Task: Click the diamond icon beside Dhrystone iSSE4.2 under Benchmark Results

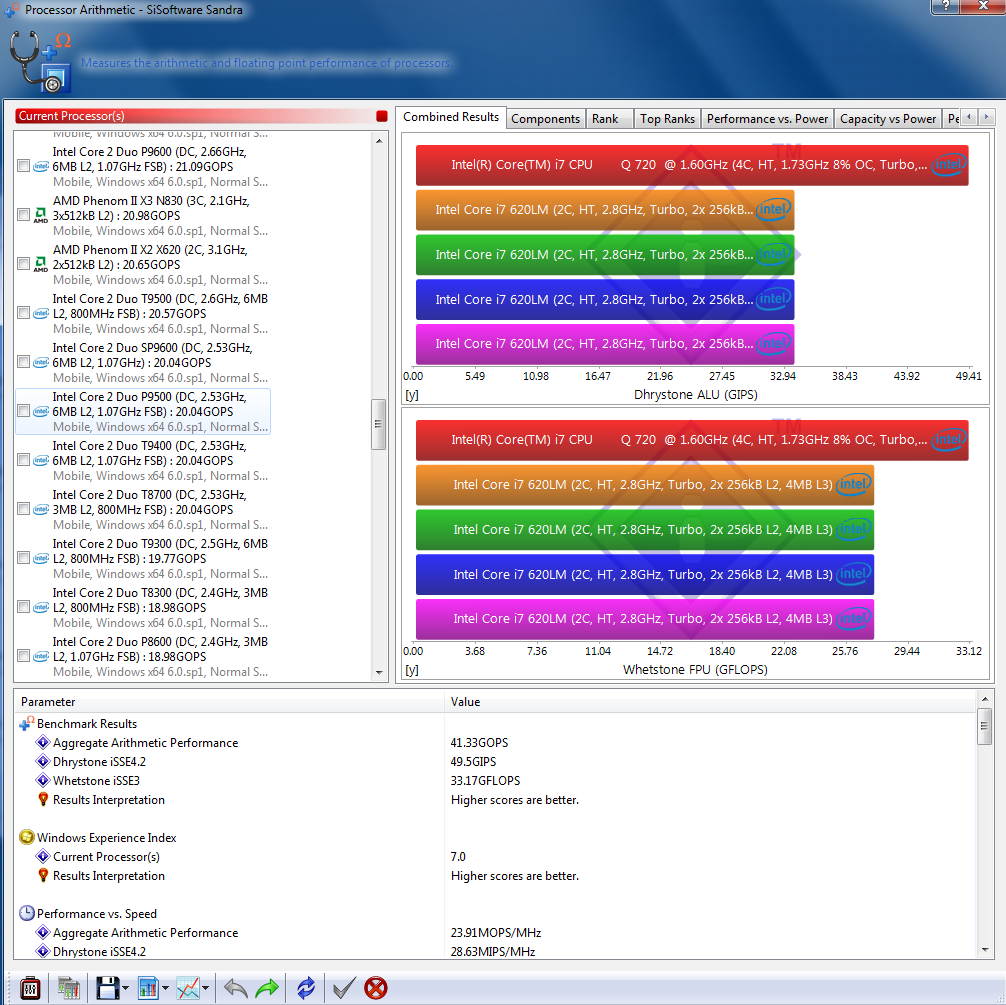Action: (x=43, y=762)
